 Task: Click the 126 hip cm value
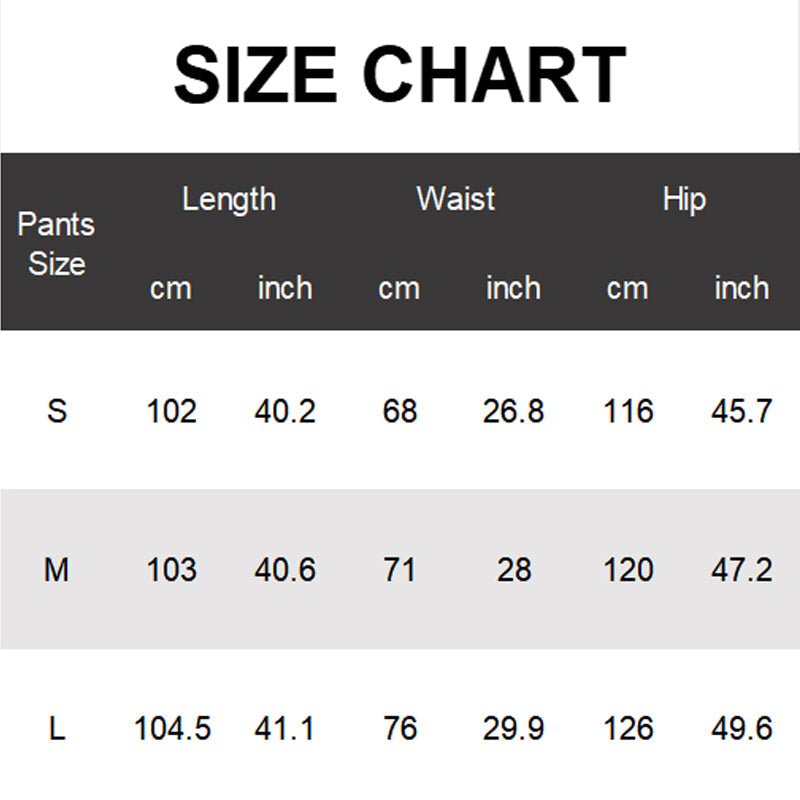point(628,728)
